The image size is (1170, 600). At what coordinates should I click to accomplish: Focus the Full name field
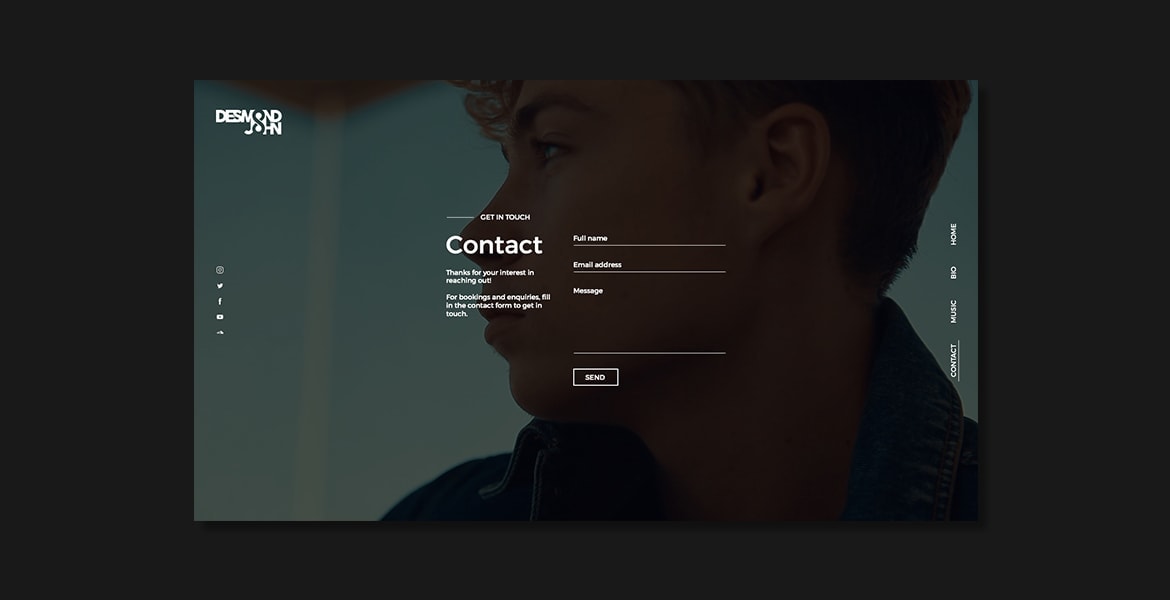[649, 239]
